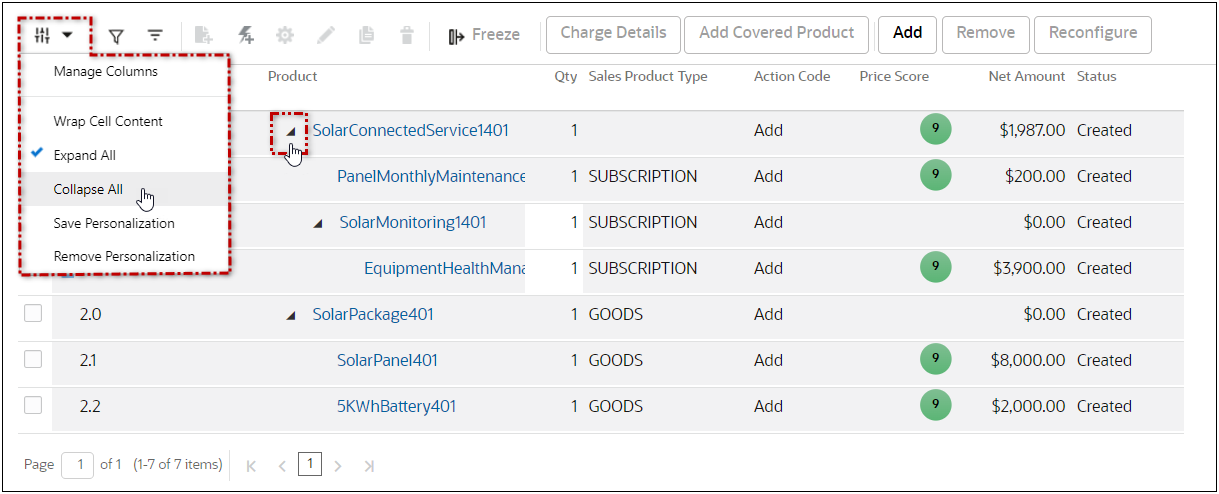Click the pencil edit icon

[326, 36]
